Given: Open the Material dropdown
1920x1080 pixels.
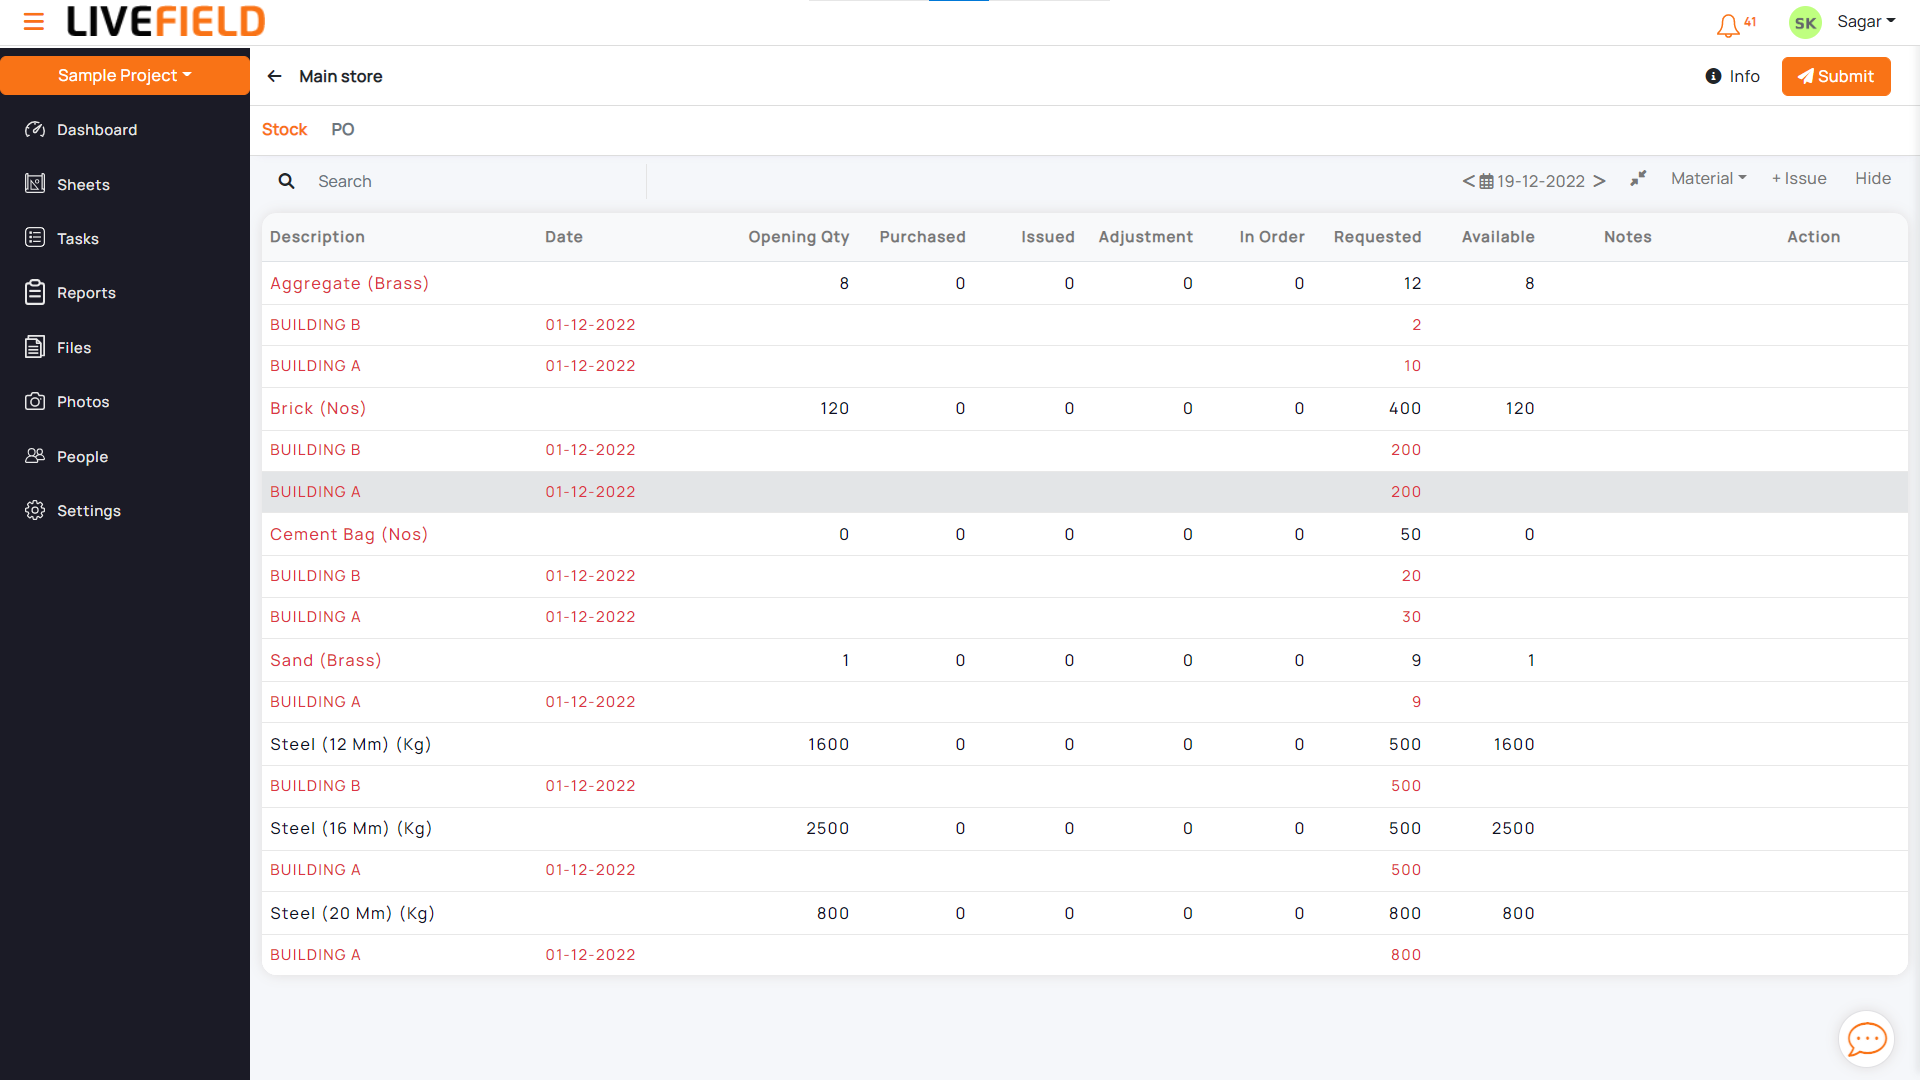Looking at the screenshot, I should pyautogui.click(x=1708, y=178).
